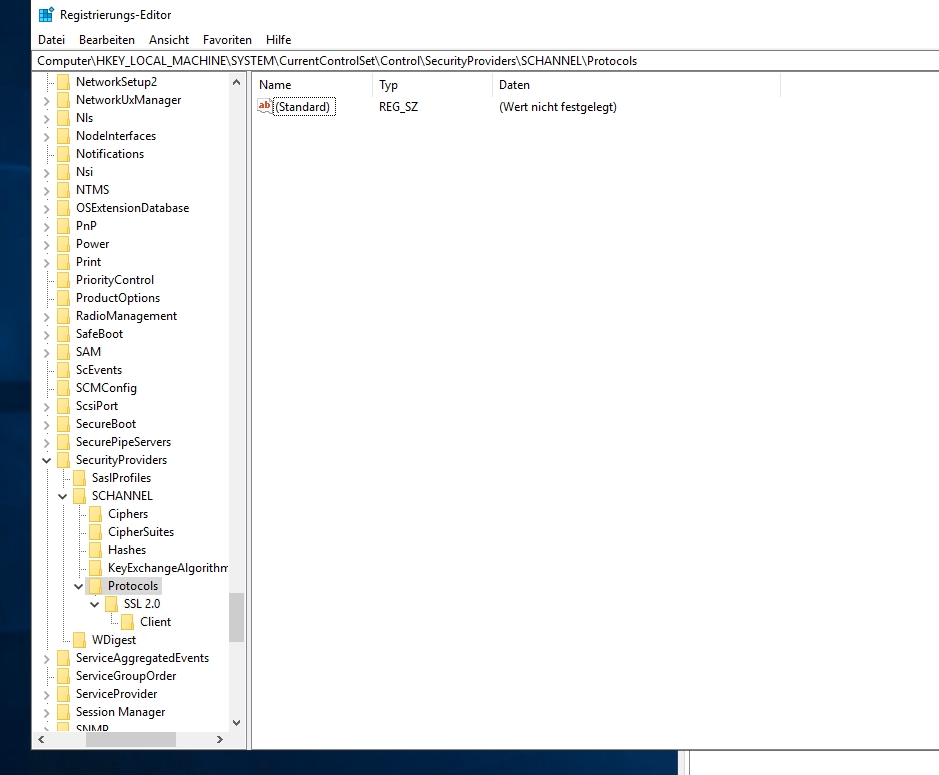Select the SafeBoot folder icon

coord(63,334)
